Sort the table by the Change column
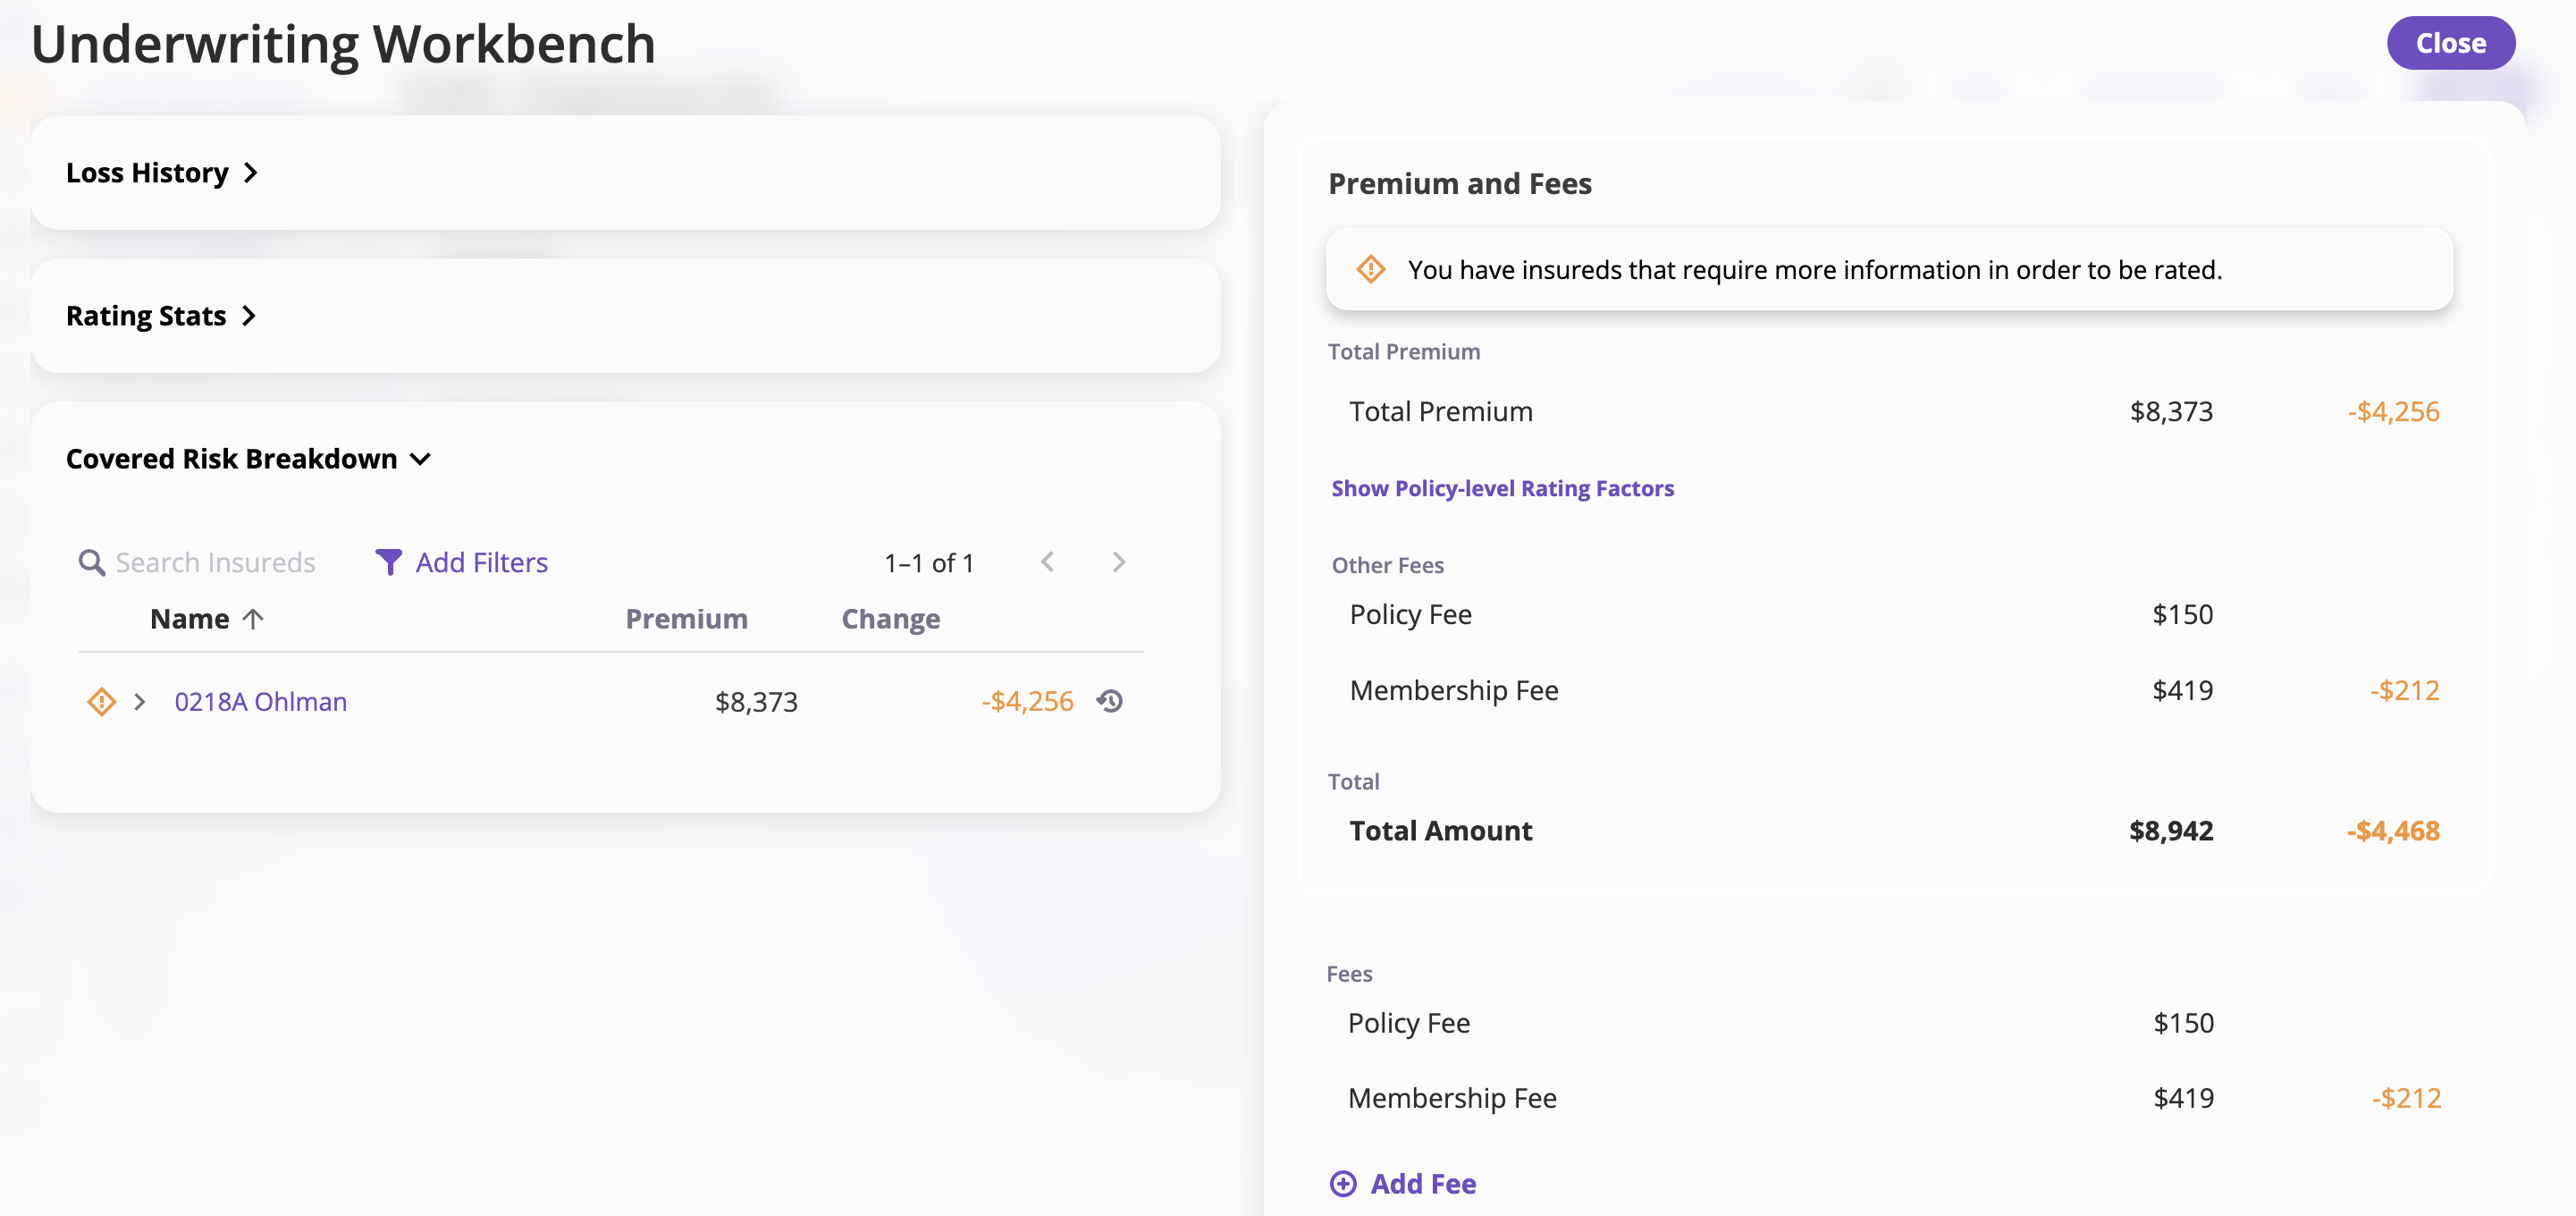The height and width of the screenshot is (1216, 2576). point(890,619)
